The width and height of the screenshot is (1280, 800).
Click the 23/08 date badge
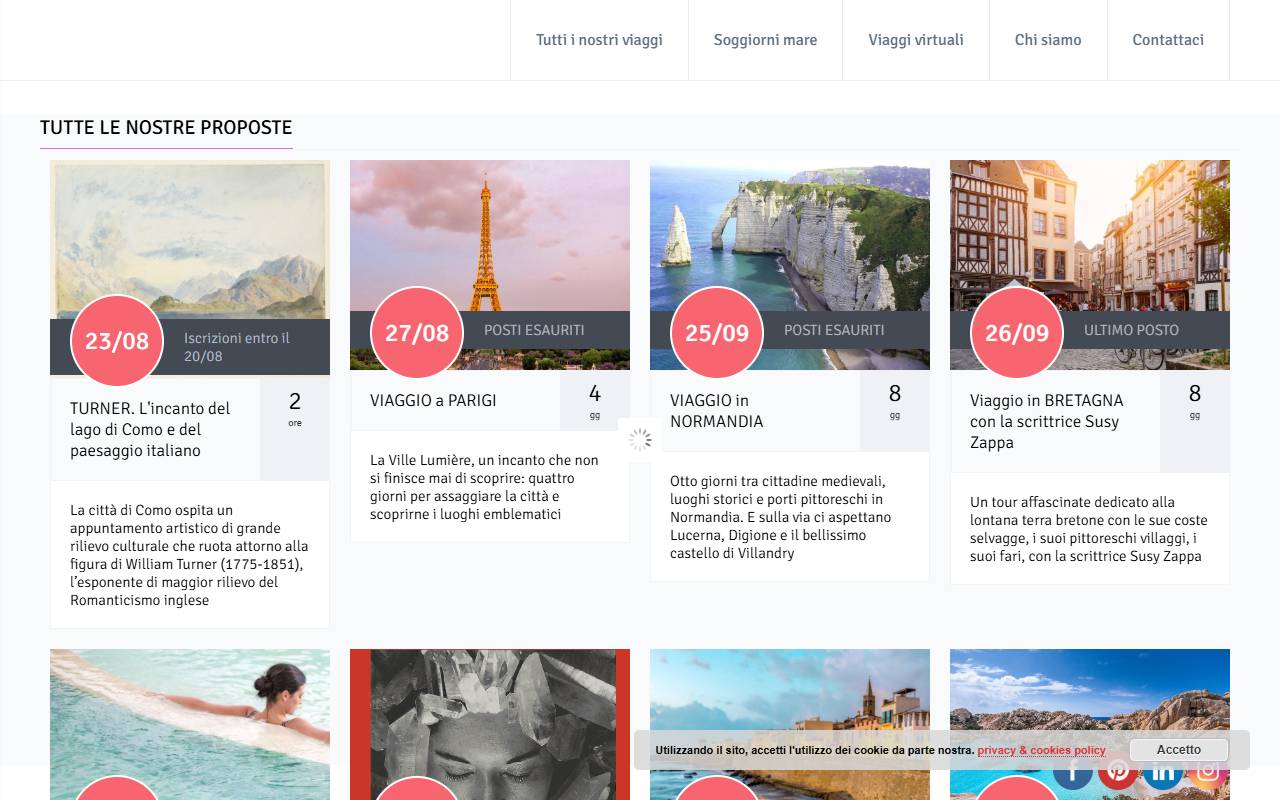[x=117, y=341]
